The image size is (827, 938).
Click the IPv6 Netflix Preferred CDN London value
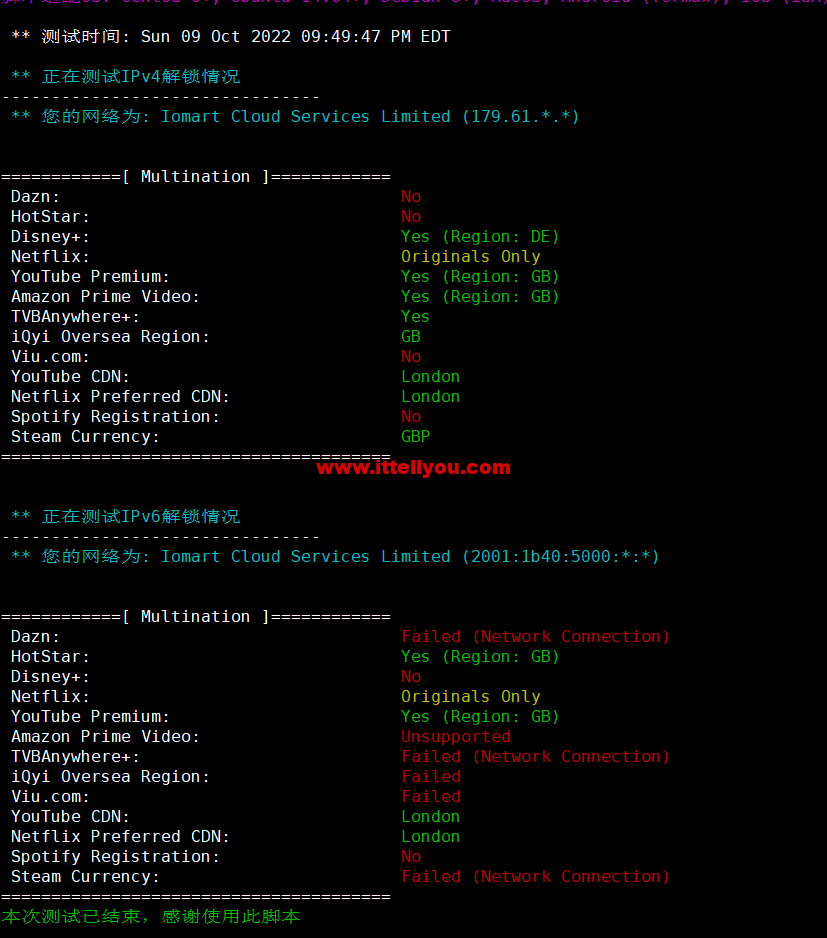[430, 837]
